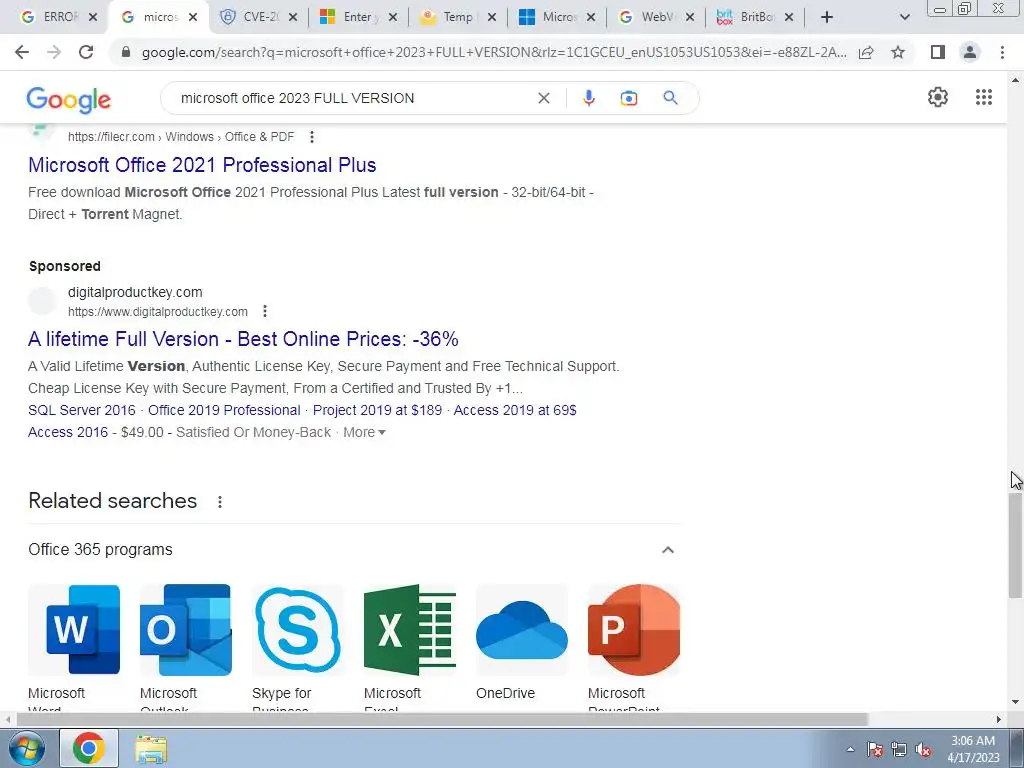Click the Action Center flag icon
Screen dimensions: 1024x768
click(875, 750)
